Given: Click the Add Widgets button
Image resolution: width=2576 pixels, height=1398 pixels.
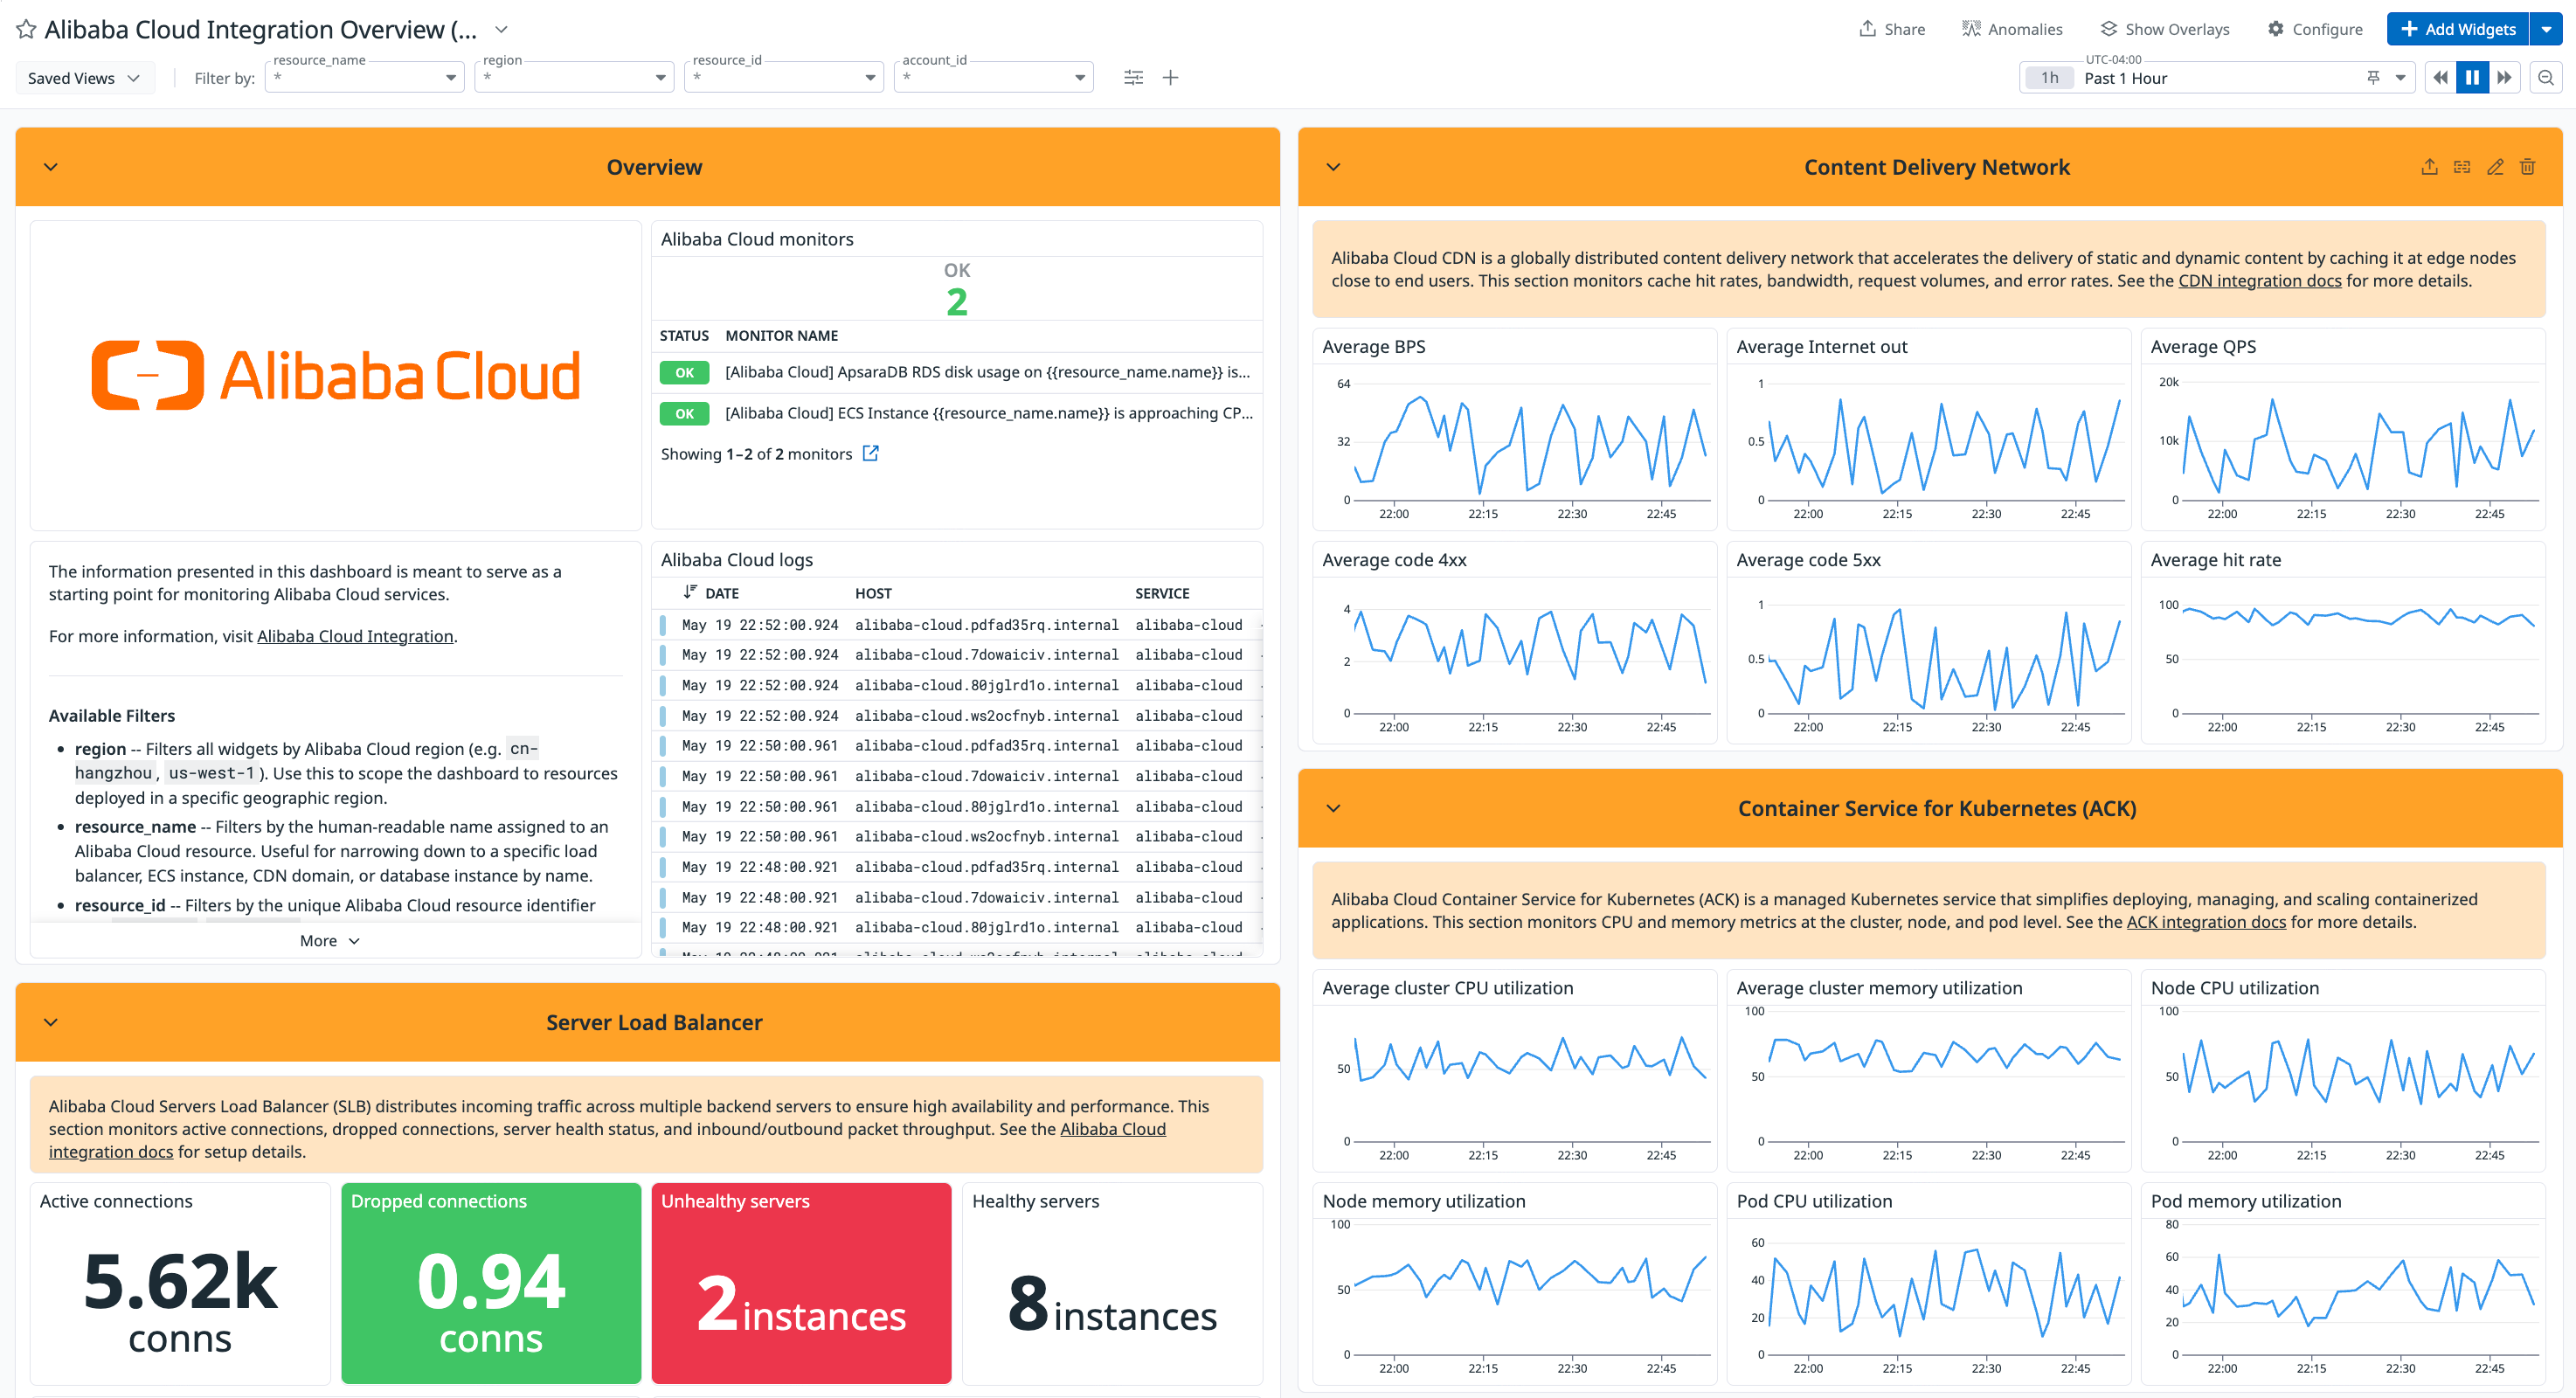Looking at the screenshot, I should tap(2457, 29).
